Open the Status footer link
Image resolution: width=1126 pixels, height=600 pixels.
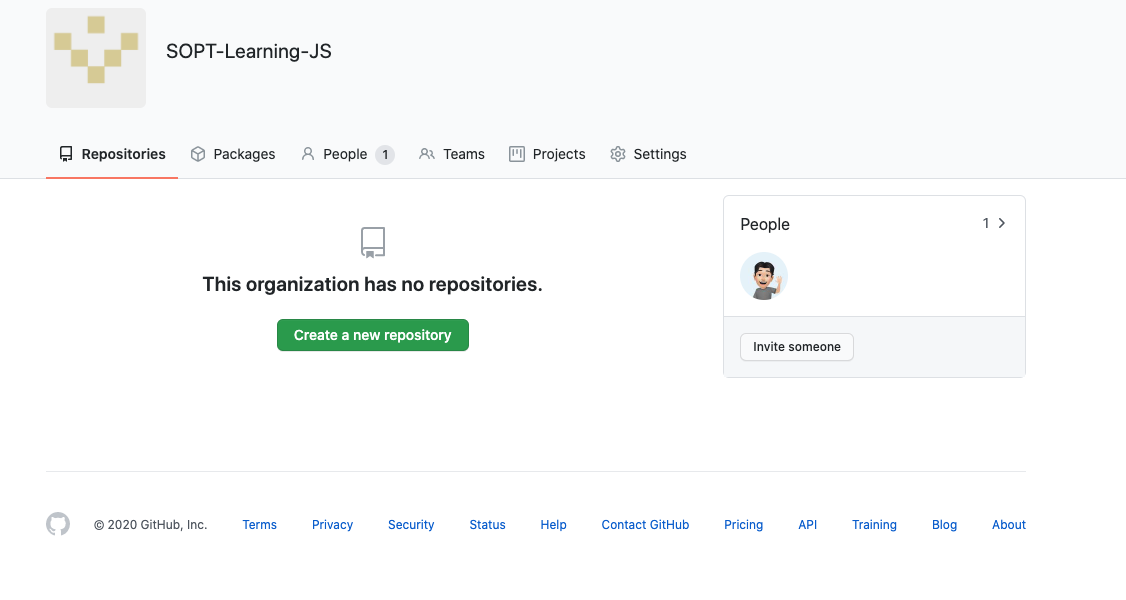(x=488, y=525)
